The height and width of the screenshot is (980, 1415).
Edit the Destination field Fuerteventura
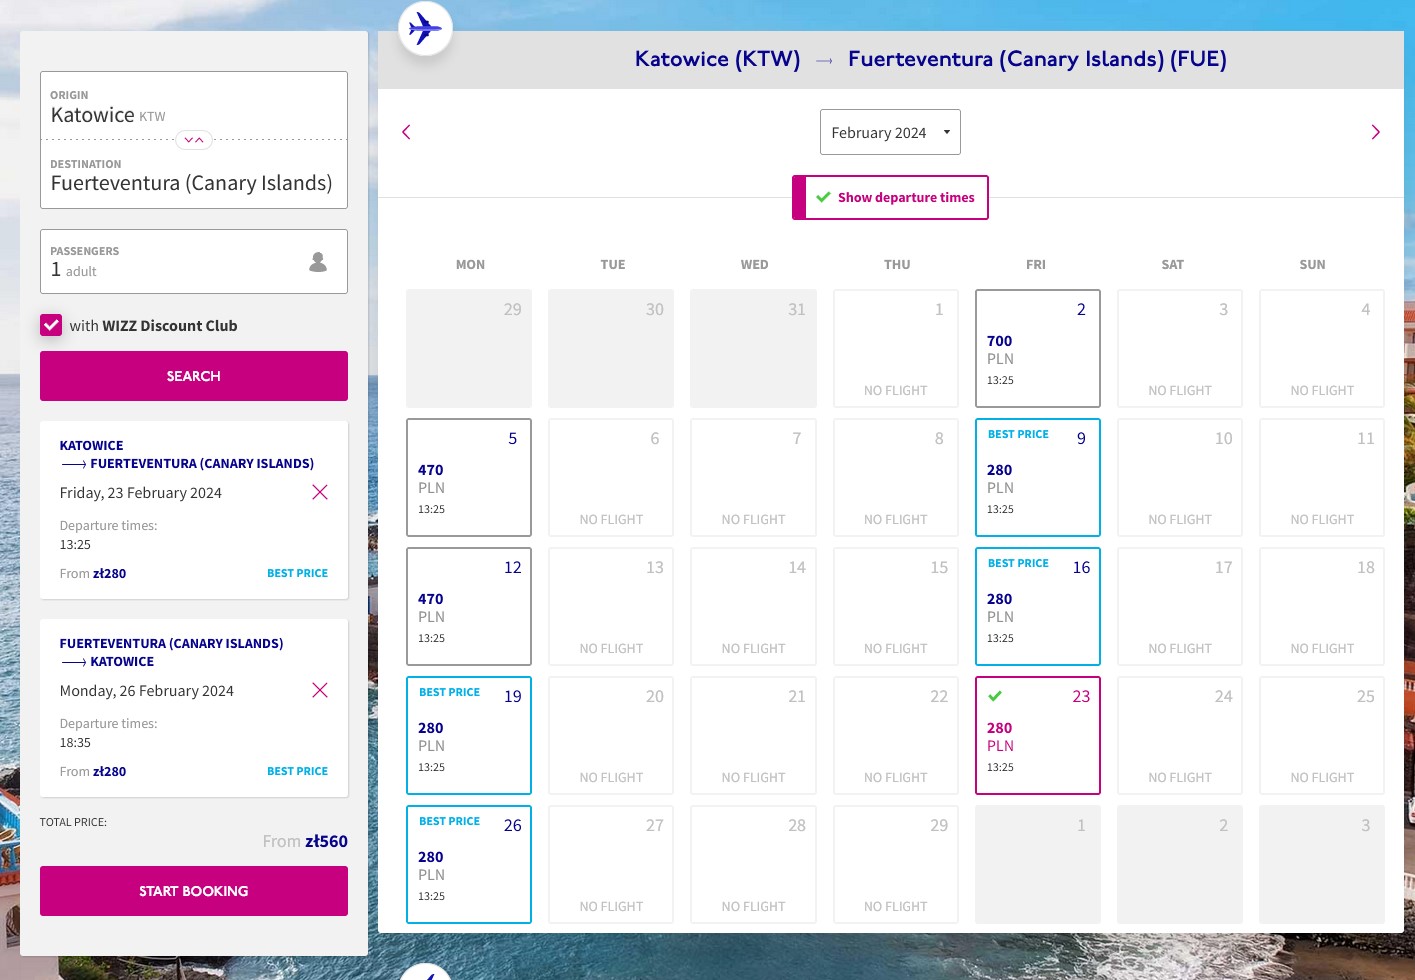click(x=194, y=175)
